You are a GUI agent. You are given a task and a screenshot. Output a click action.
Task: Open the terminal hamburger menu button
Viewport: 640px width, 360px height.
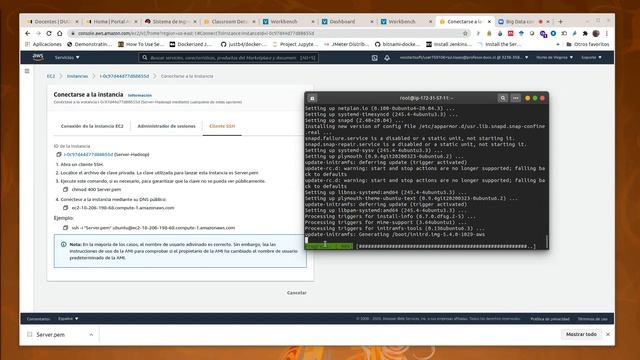[516, 98]
